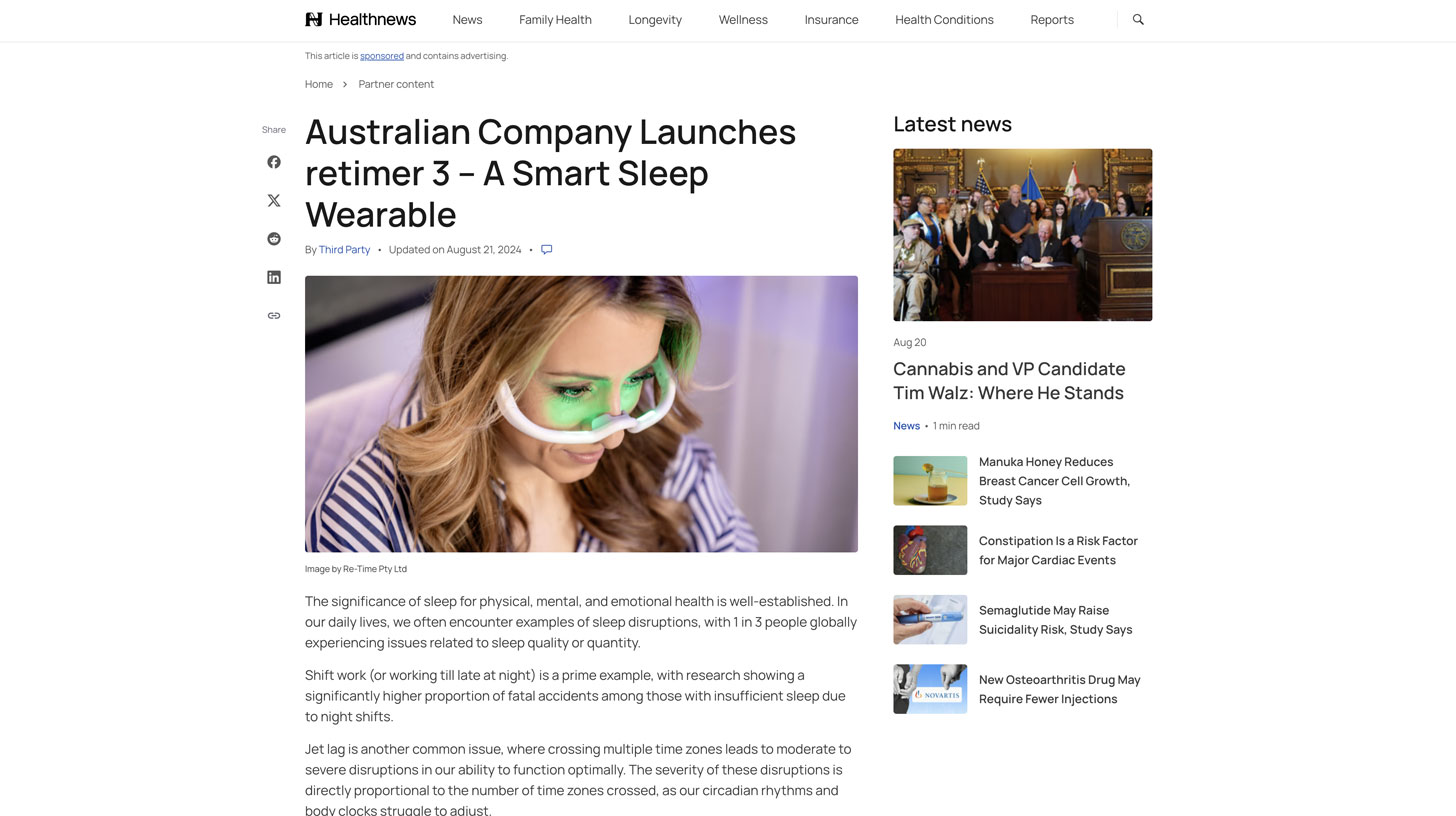Viewport: 1456px width, 816px height.
Task: Open the Third Party author link
Action: click(x=344, y=250)
